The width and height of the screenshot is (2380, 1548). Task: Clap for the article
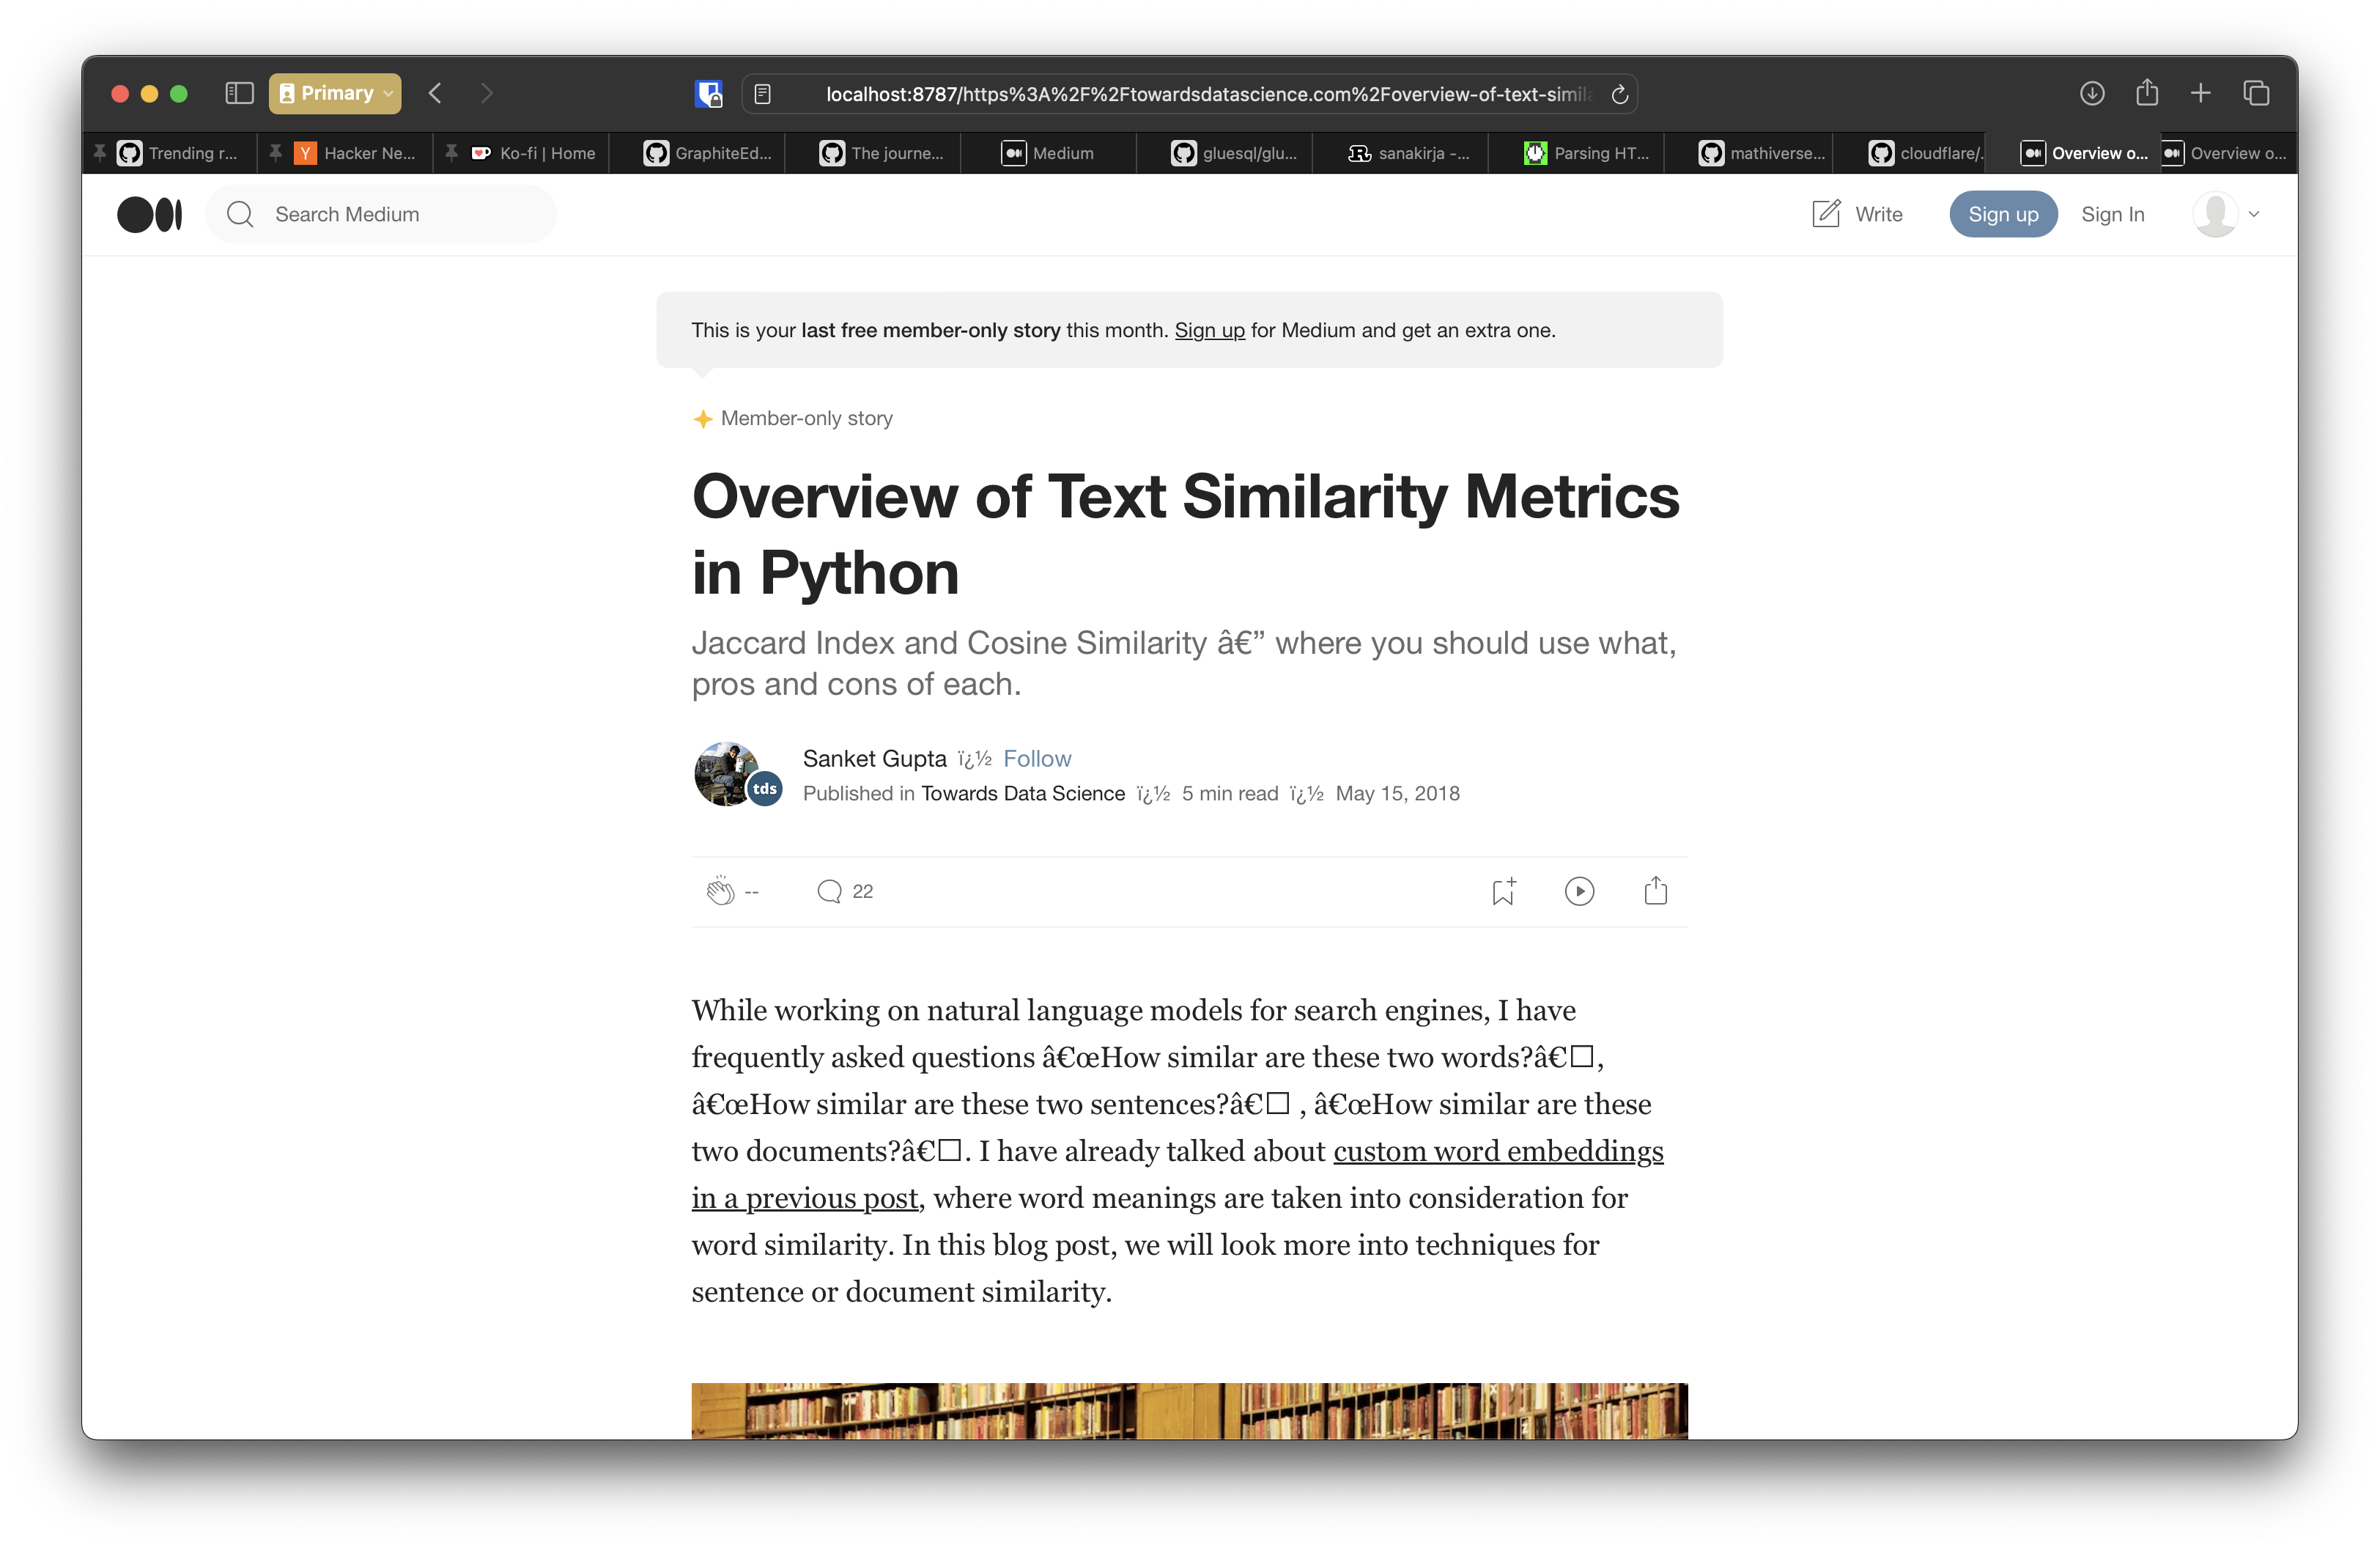click(x=719, y=891)
